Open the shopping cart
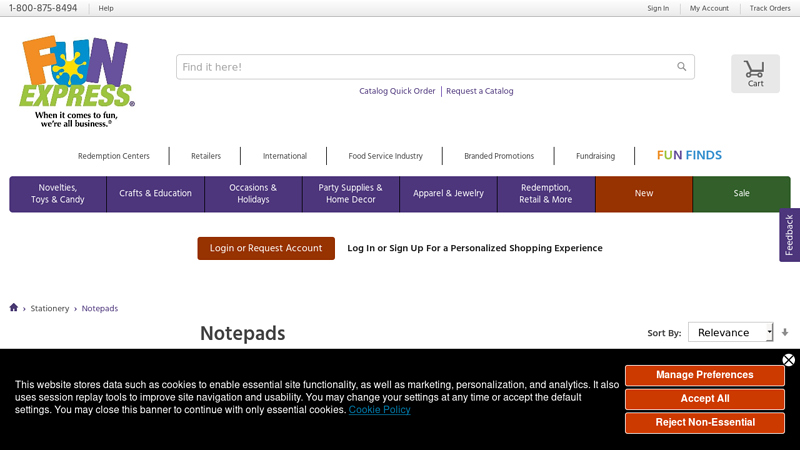 [x=755, y=73]
